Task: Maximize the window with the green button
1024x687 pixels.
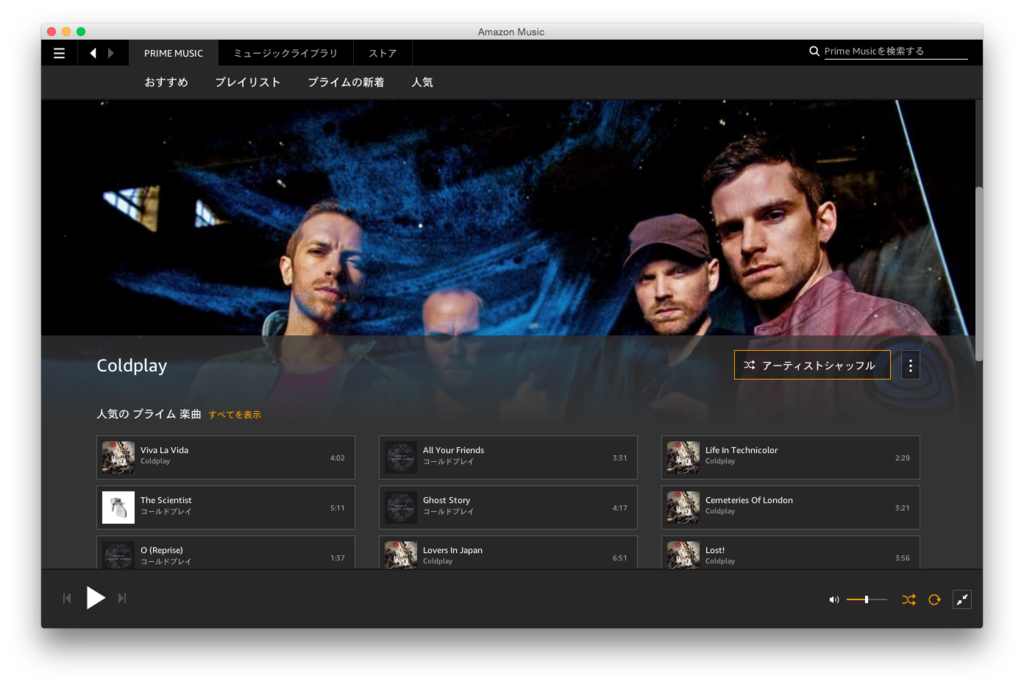Action: [x=81, y=31]
